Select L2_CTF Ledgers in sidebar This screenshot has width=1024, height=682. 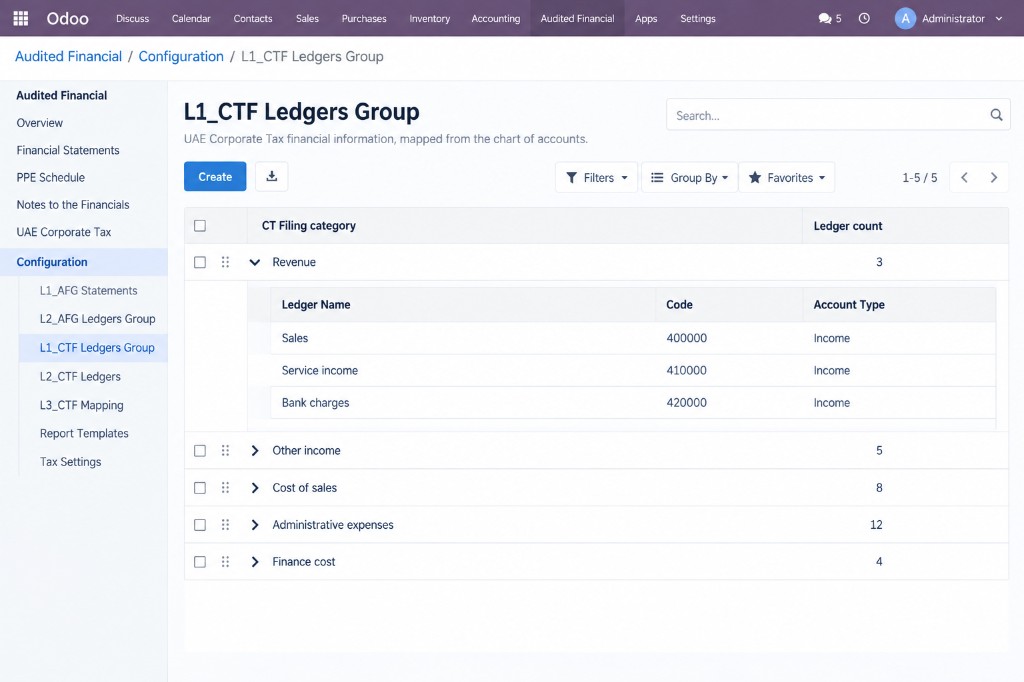[80, 376]
